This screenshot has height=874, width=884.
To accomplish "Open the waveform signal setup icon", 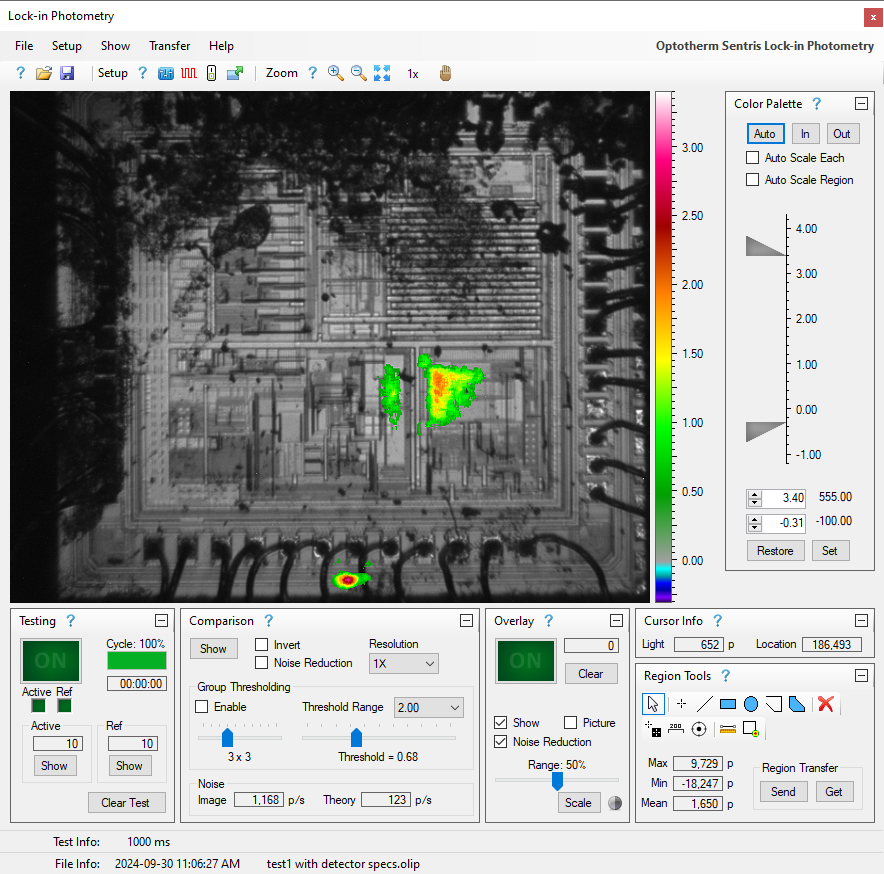I will [x=189, y=73].
